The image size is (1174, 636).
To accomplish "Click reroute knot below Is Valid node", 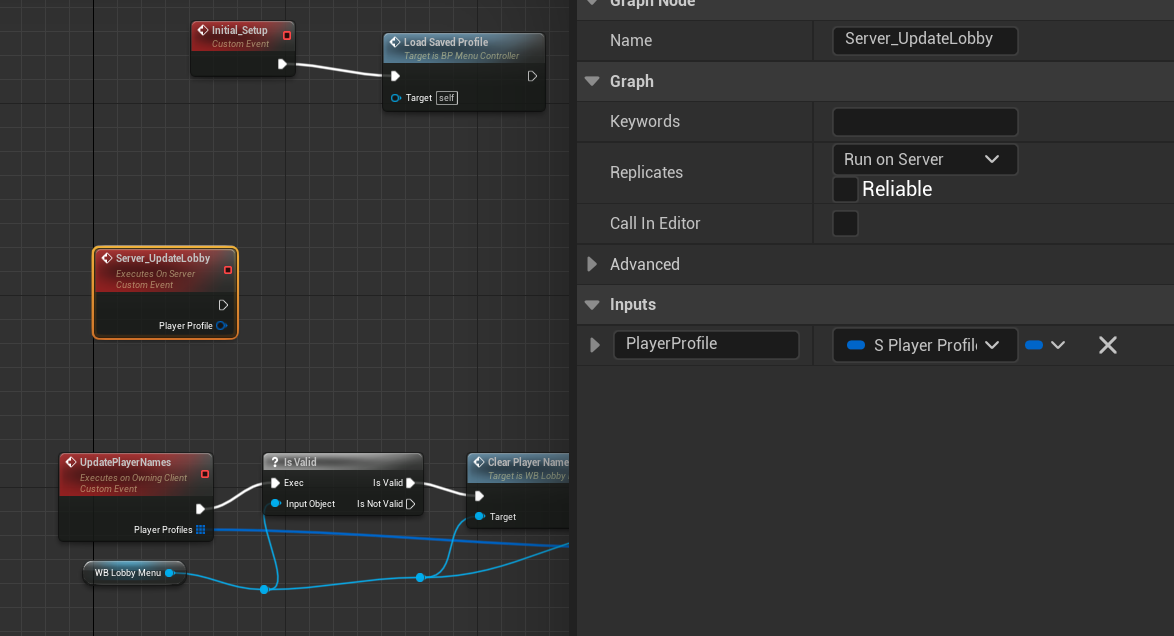I will pos(264,590).
